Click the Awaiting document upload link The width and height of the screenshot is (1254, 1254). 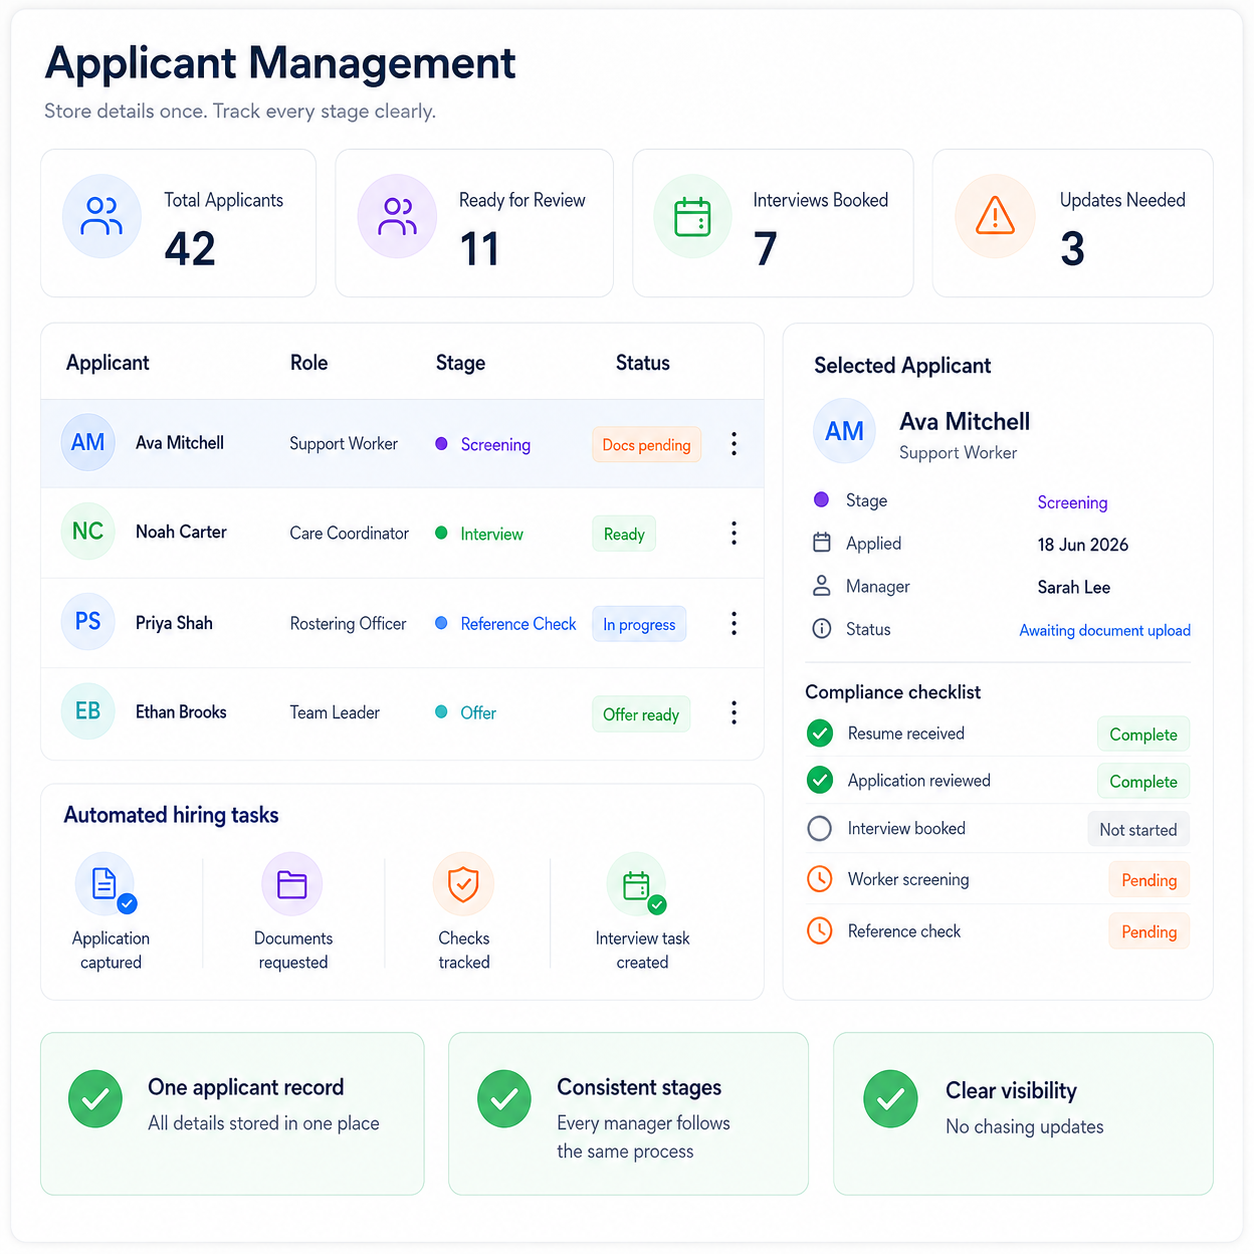[x=1105, y=630]
